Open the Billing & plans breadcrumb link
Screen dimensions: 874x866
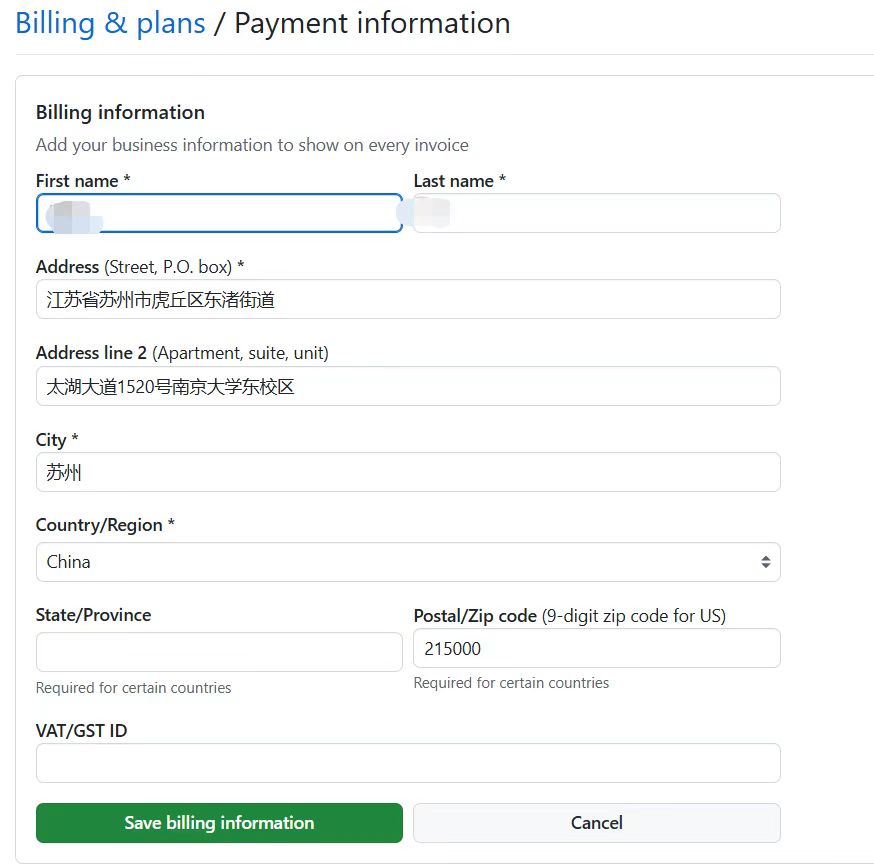[x=110, y=23]
